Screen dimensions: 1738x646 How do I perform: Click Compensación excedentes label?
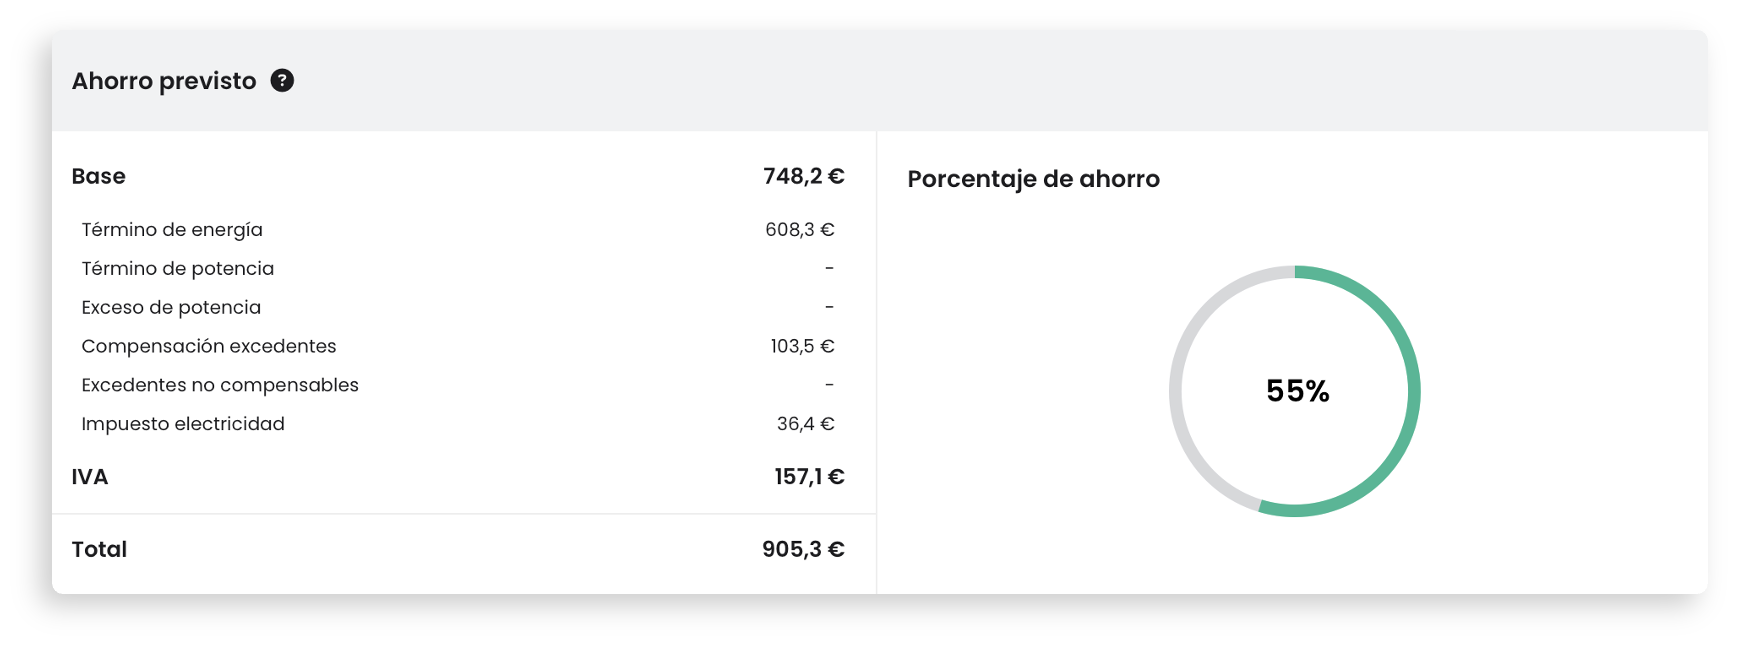(x=209, y=346)
